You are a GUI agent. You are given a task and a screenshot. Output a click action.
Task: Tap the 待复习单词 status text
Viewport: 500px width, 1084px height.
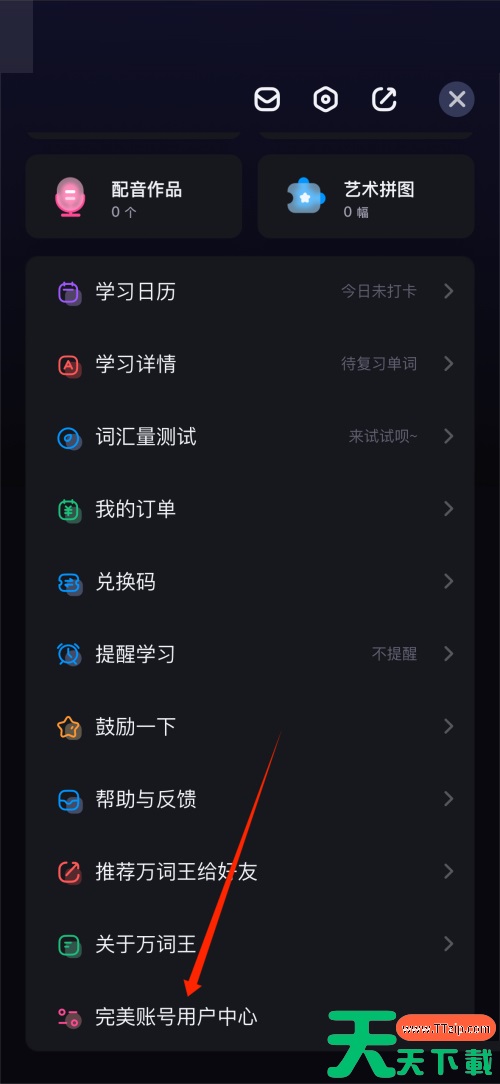tap(379, 364)
